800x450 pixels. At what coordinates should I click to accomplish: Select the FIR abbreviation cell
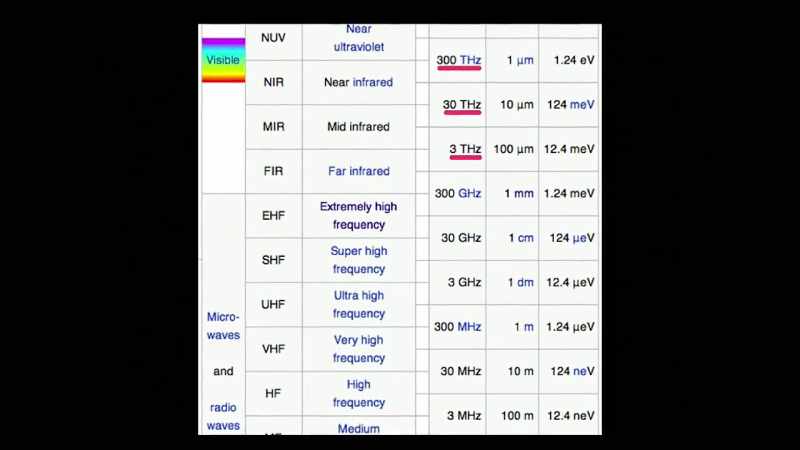click(273, 171)
